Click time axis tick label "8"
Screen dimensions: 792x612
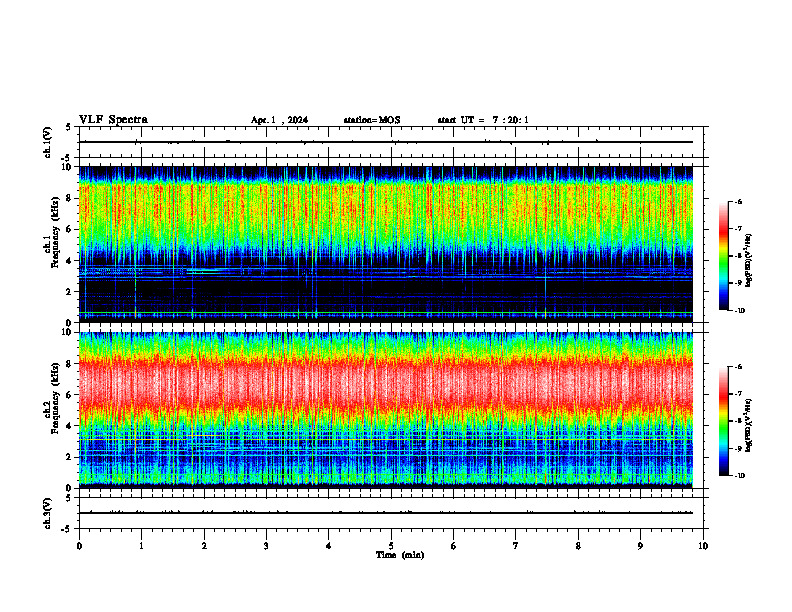pos(578,546)
